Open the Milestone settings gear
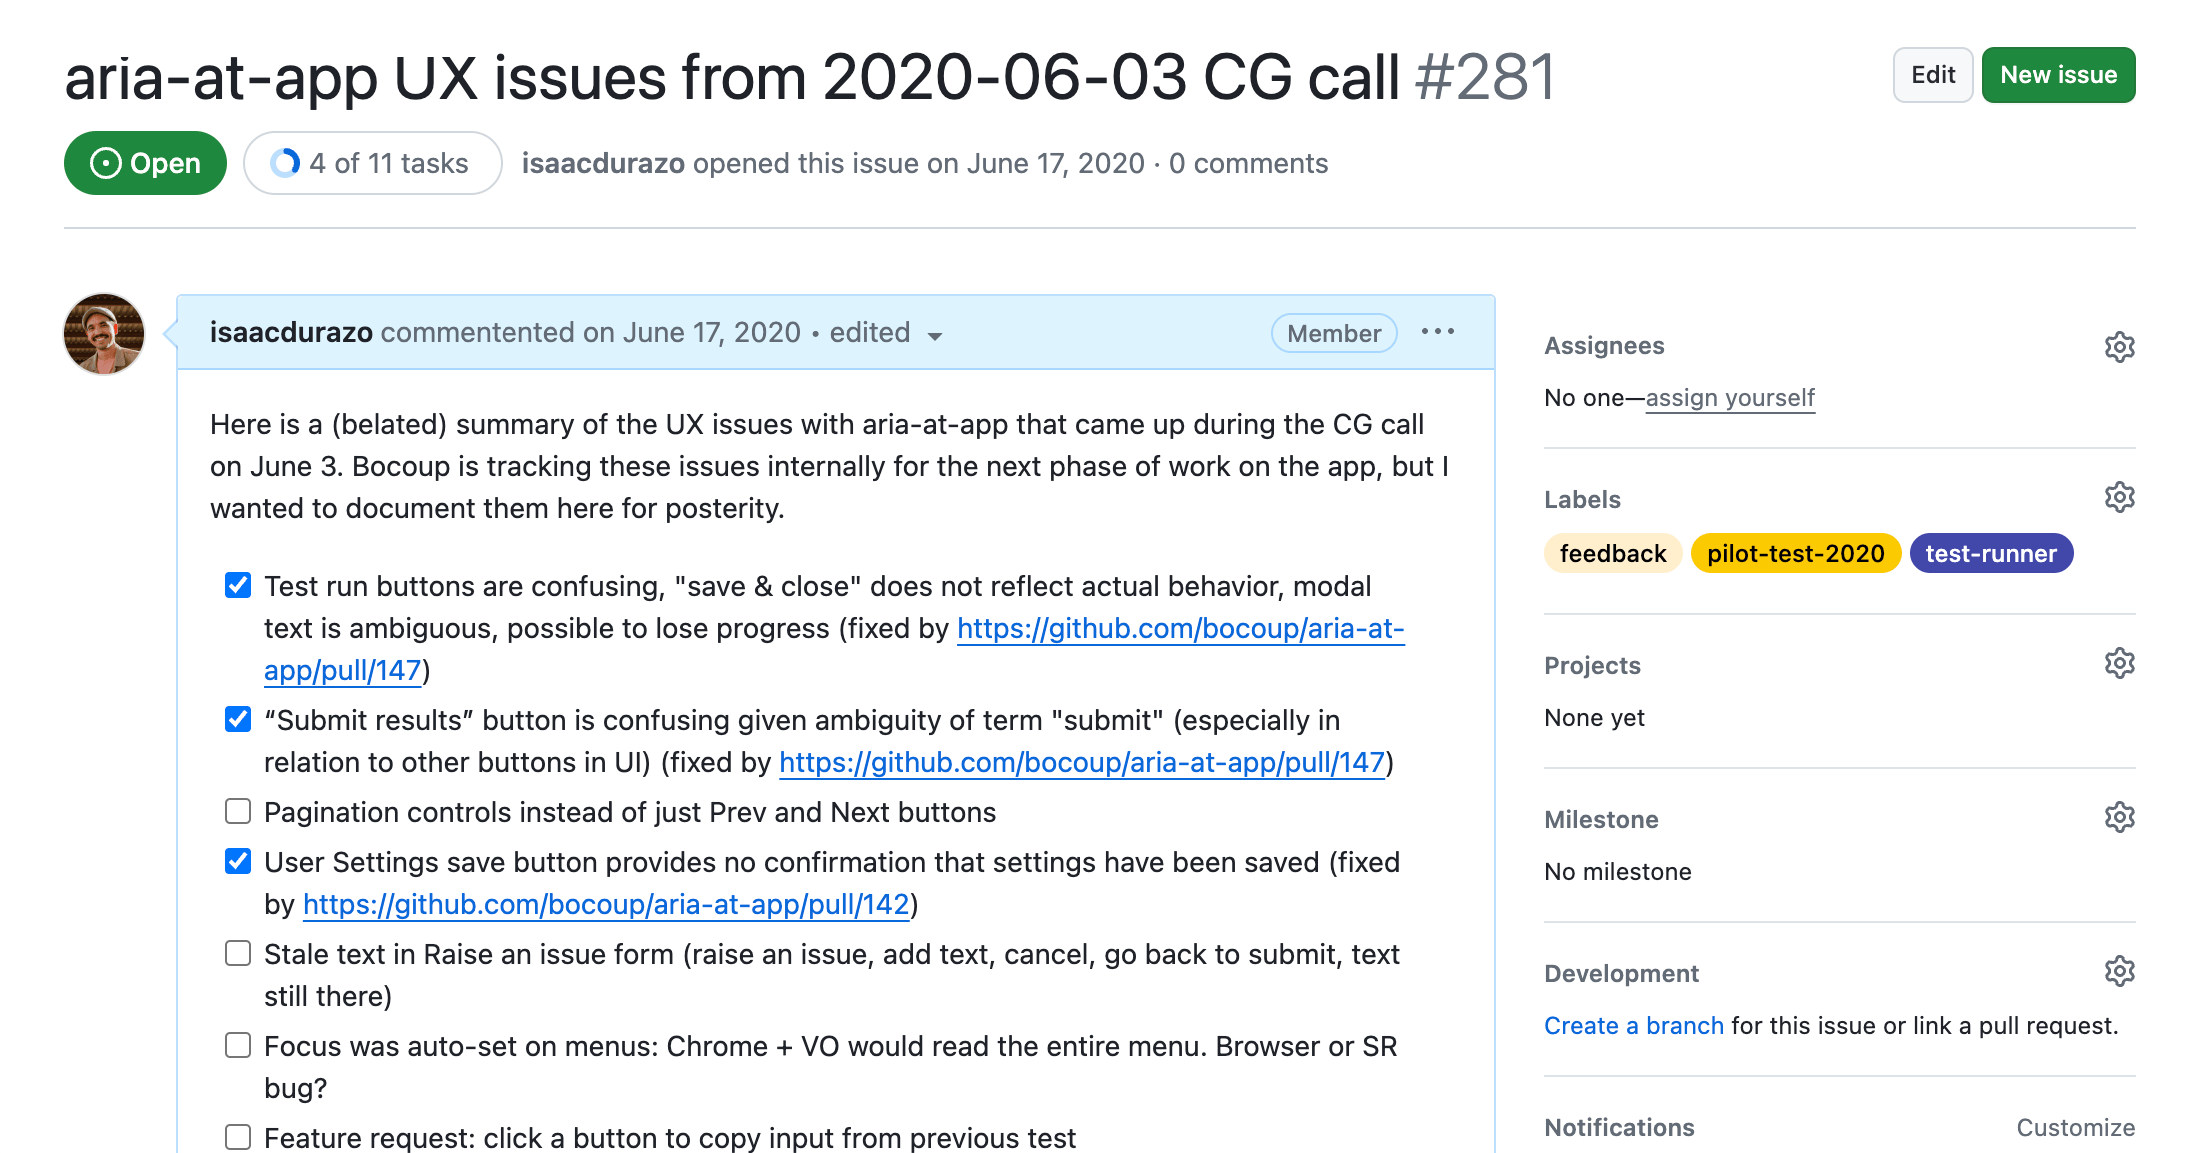Image resolution: width=2200 pixels, height=1153 pixels. 2120,817
